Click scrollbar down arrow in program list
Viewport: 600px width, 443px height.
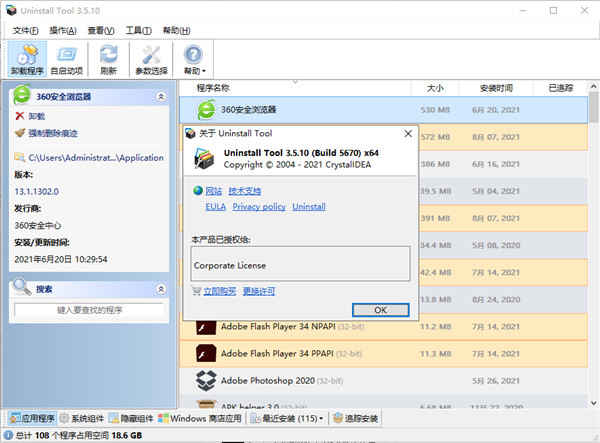(593, 403)
